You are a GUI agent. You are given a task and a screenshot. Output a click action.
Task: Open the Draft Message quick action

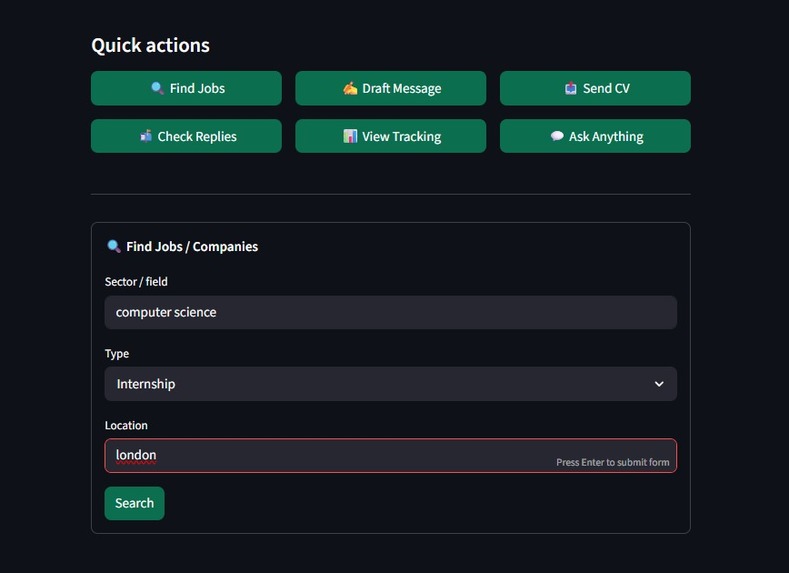point(390,88)
